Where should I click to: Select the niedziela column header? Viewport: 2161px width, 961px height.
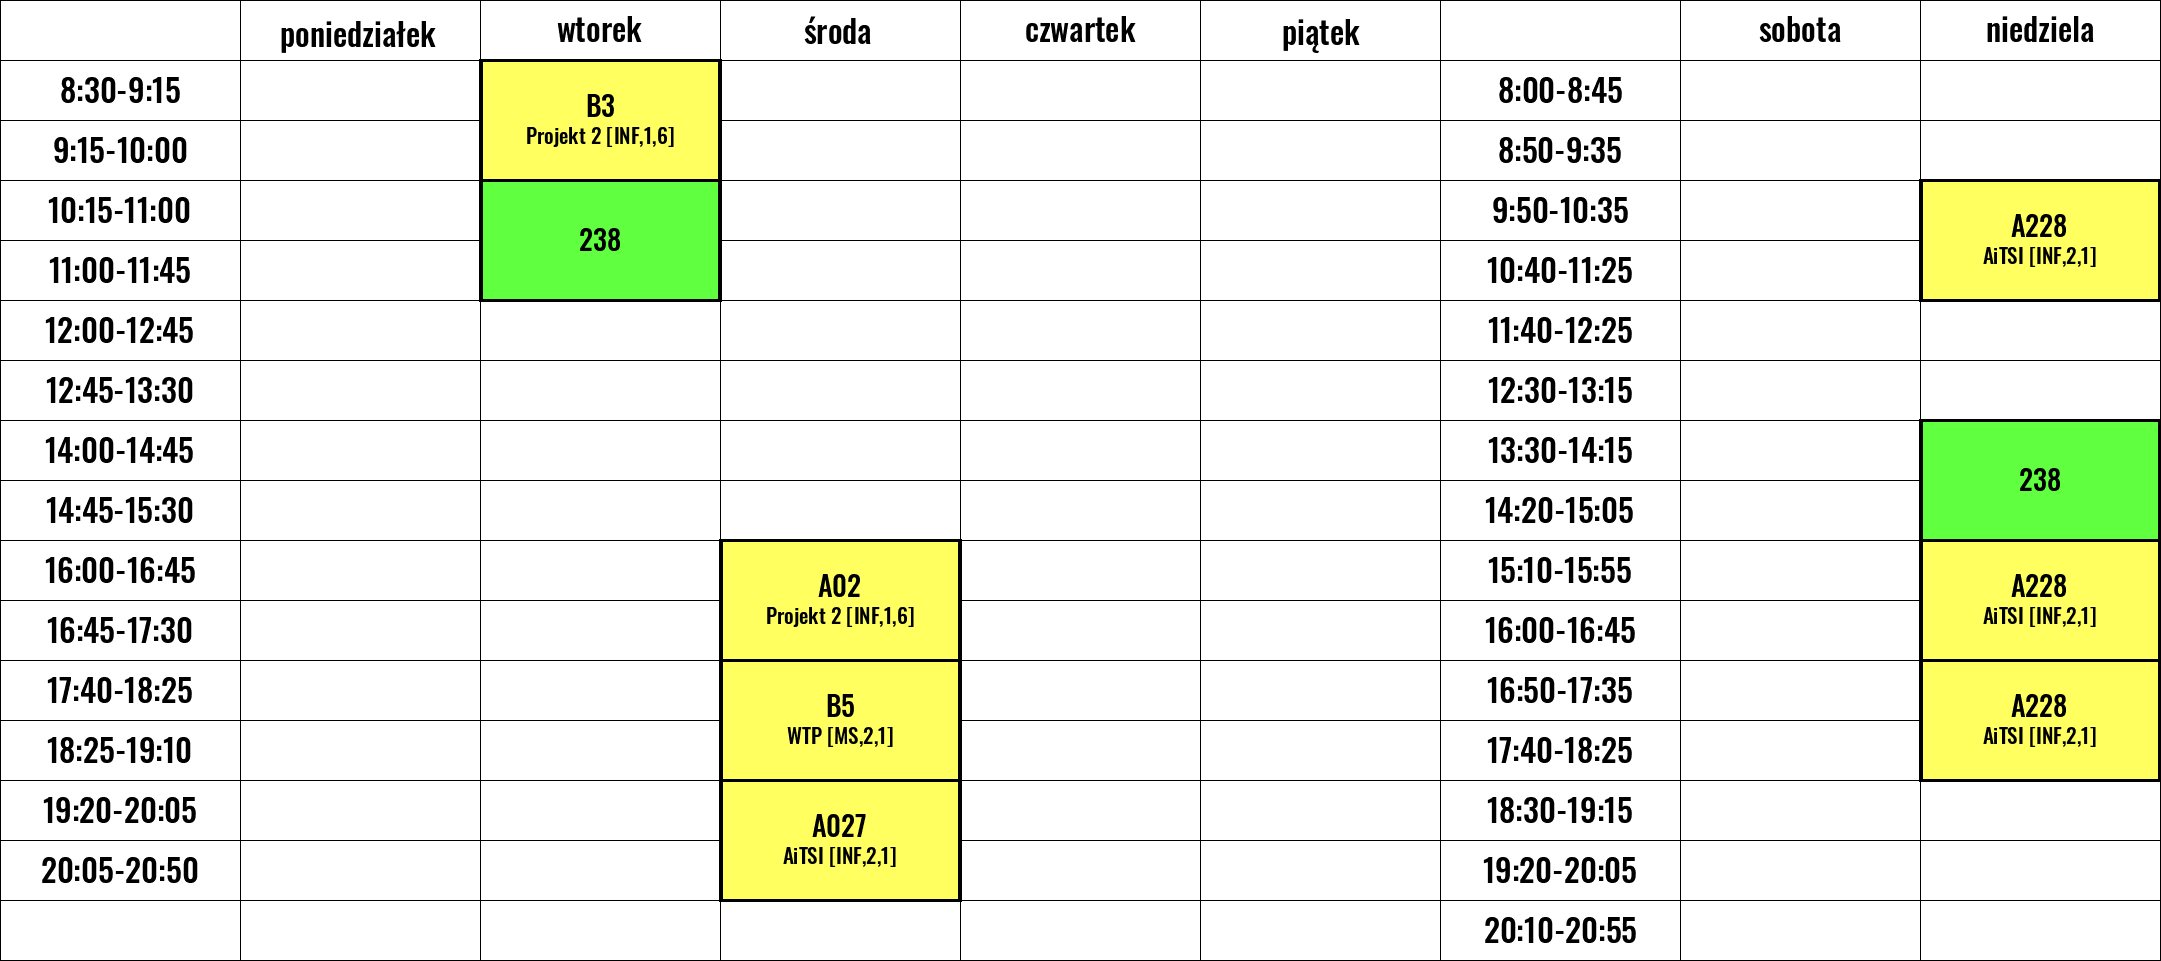[2040, 30]
